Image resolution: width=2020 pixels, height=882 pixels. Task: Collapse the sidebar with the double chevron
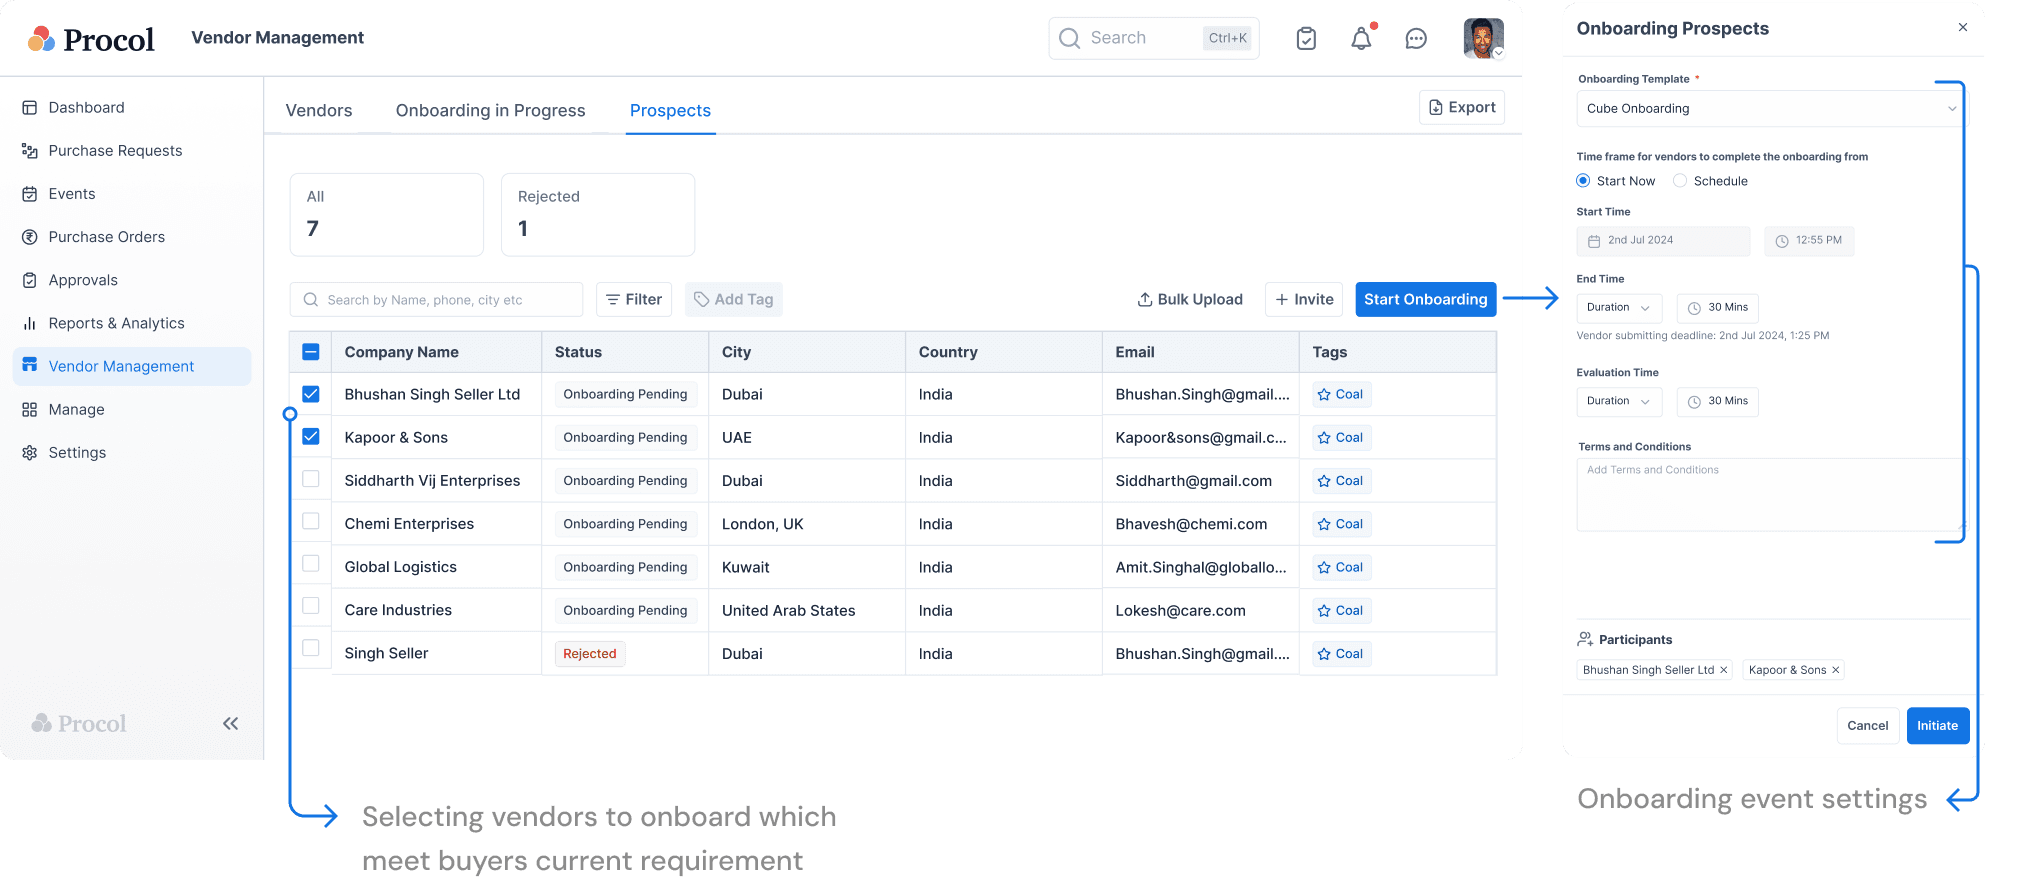[x=231, y=723]
